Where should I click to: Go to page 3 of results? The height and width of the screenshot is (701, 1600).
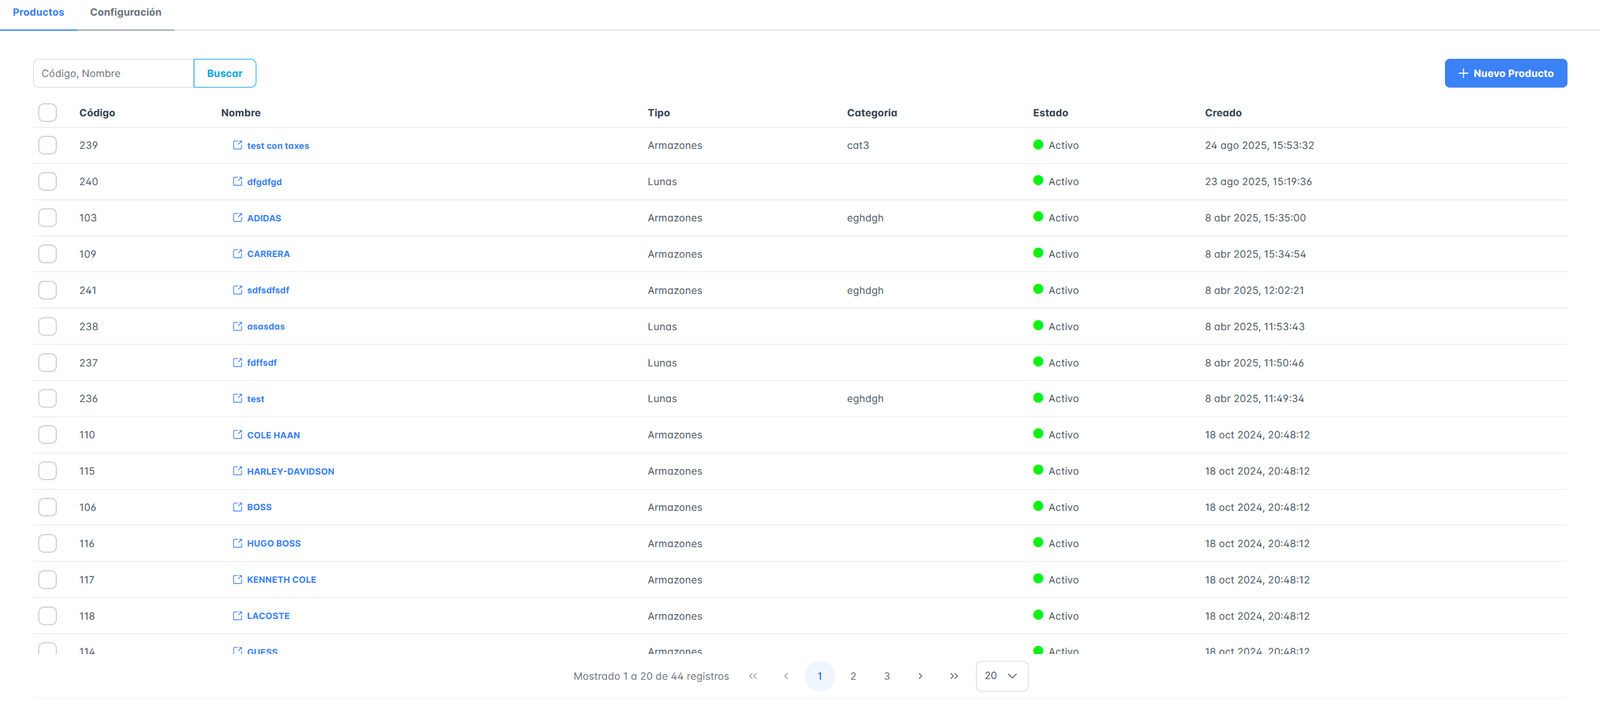click(x=886, y=676)
